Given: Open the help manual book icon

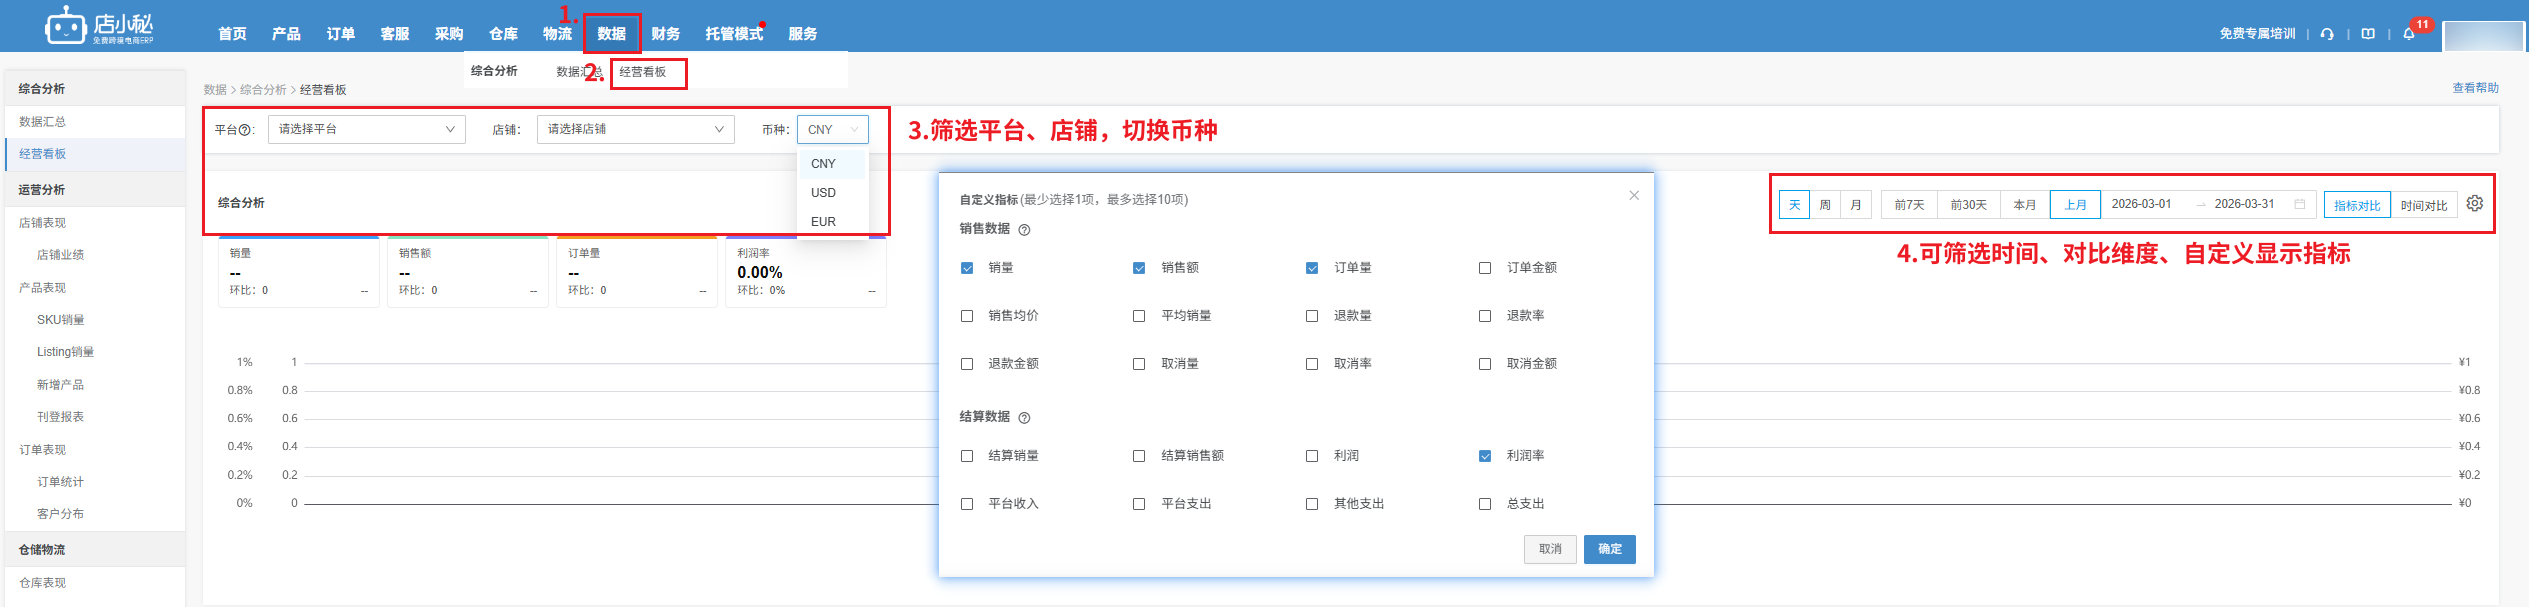Looking at the screenshot, I should 2368,34.
